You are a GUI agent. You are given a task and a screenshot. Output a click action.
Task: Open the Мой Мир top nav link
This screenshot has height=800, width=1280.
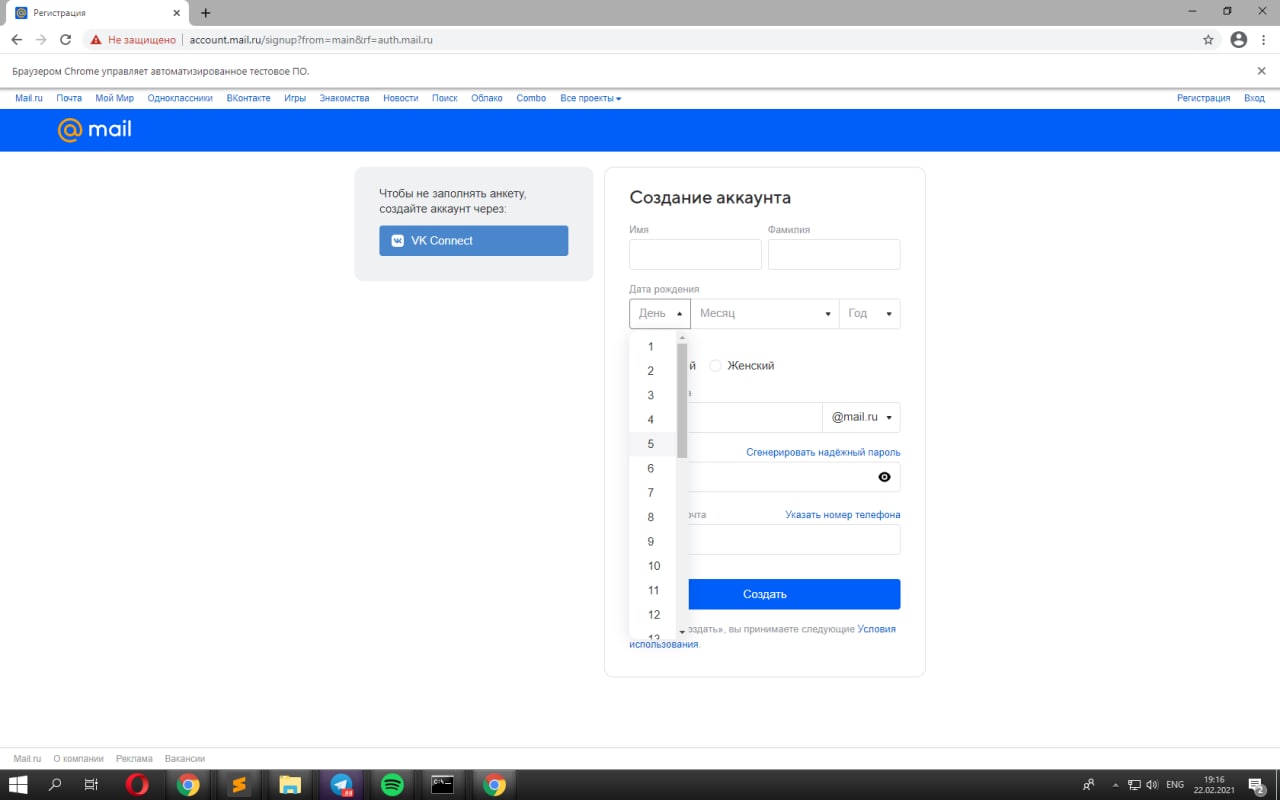(114, 98)
